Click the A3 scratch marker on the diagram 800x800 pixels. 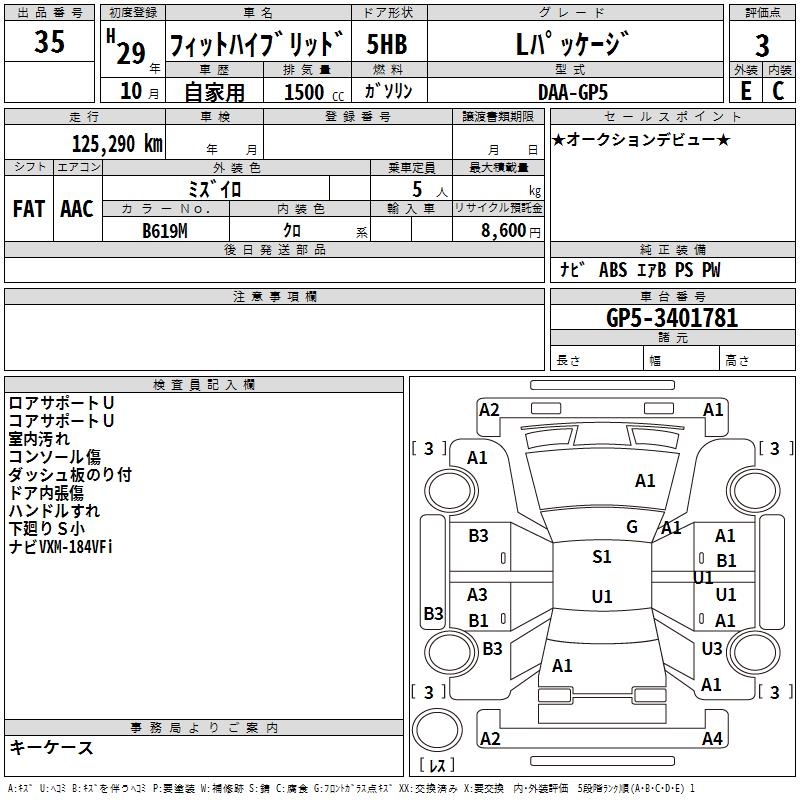[x=478, y=595]
